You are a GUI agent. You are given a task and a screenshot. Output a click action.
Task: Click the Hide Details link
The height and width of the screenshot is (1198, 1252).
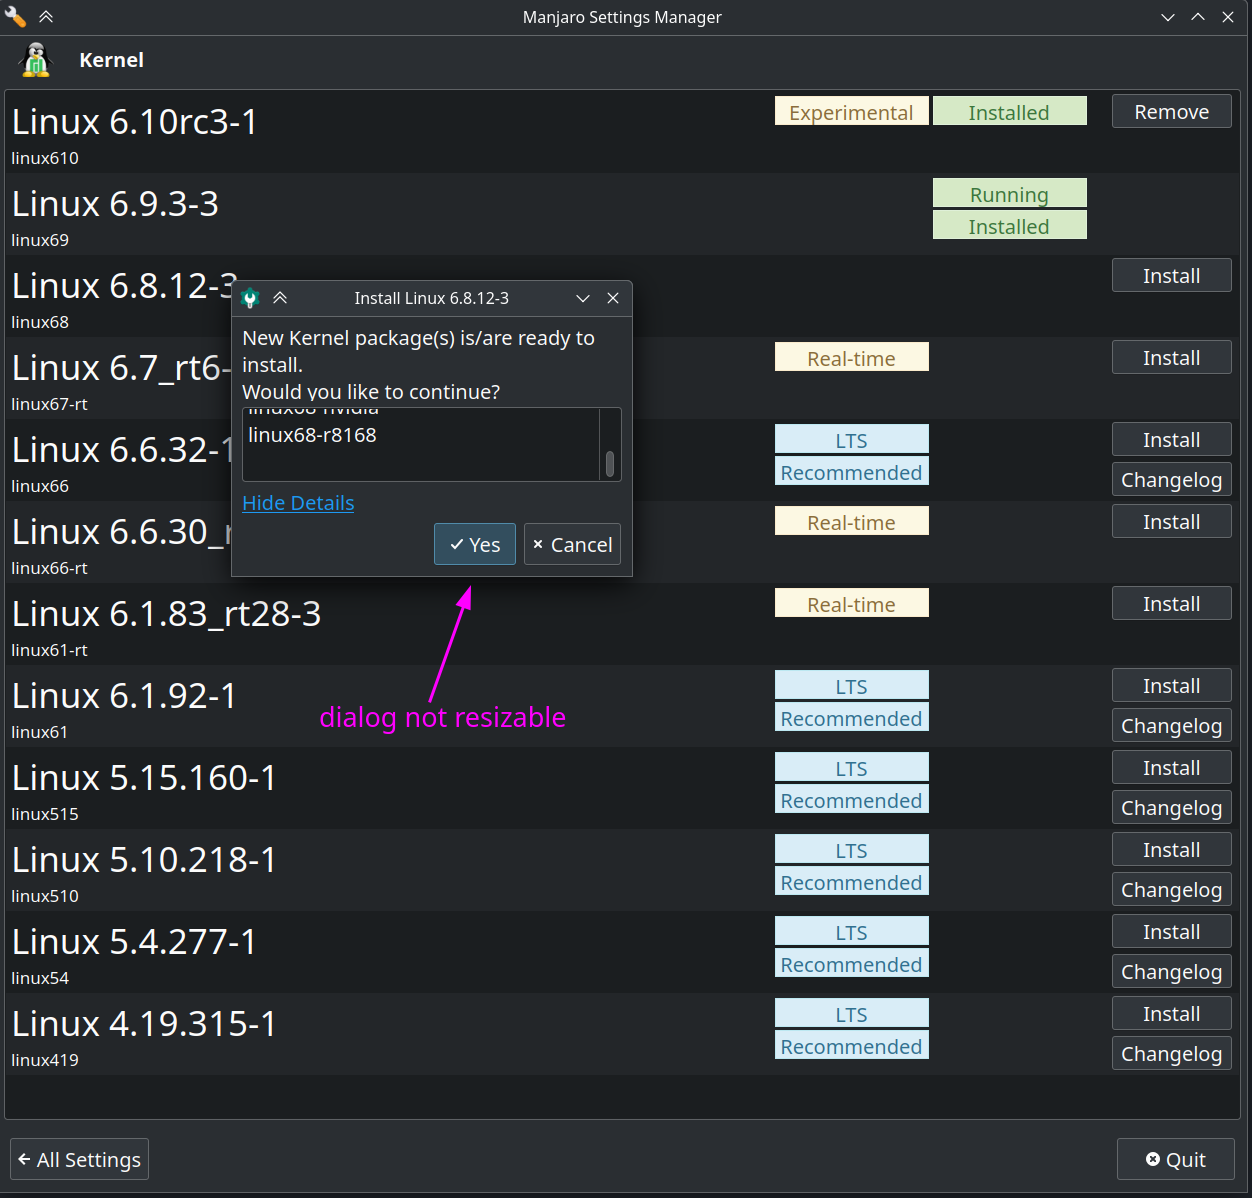pyautogui.click(x=298, y=503)
